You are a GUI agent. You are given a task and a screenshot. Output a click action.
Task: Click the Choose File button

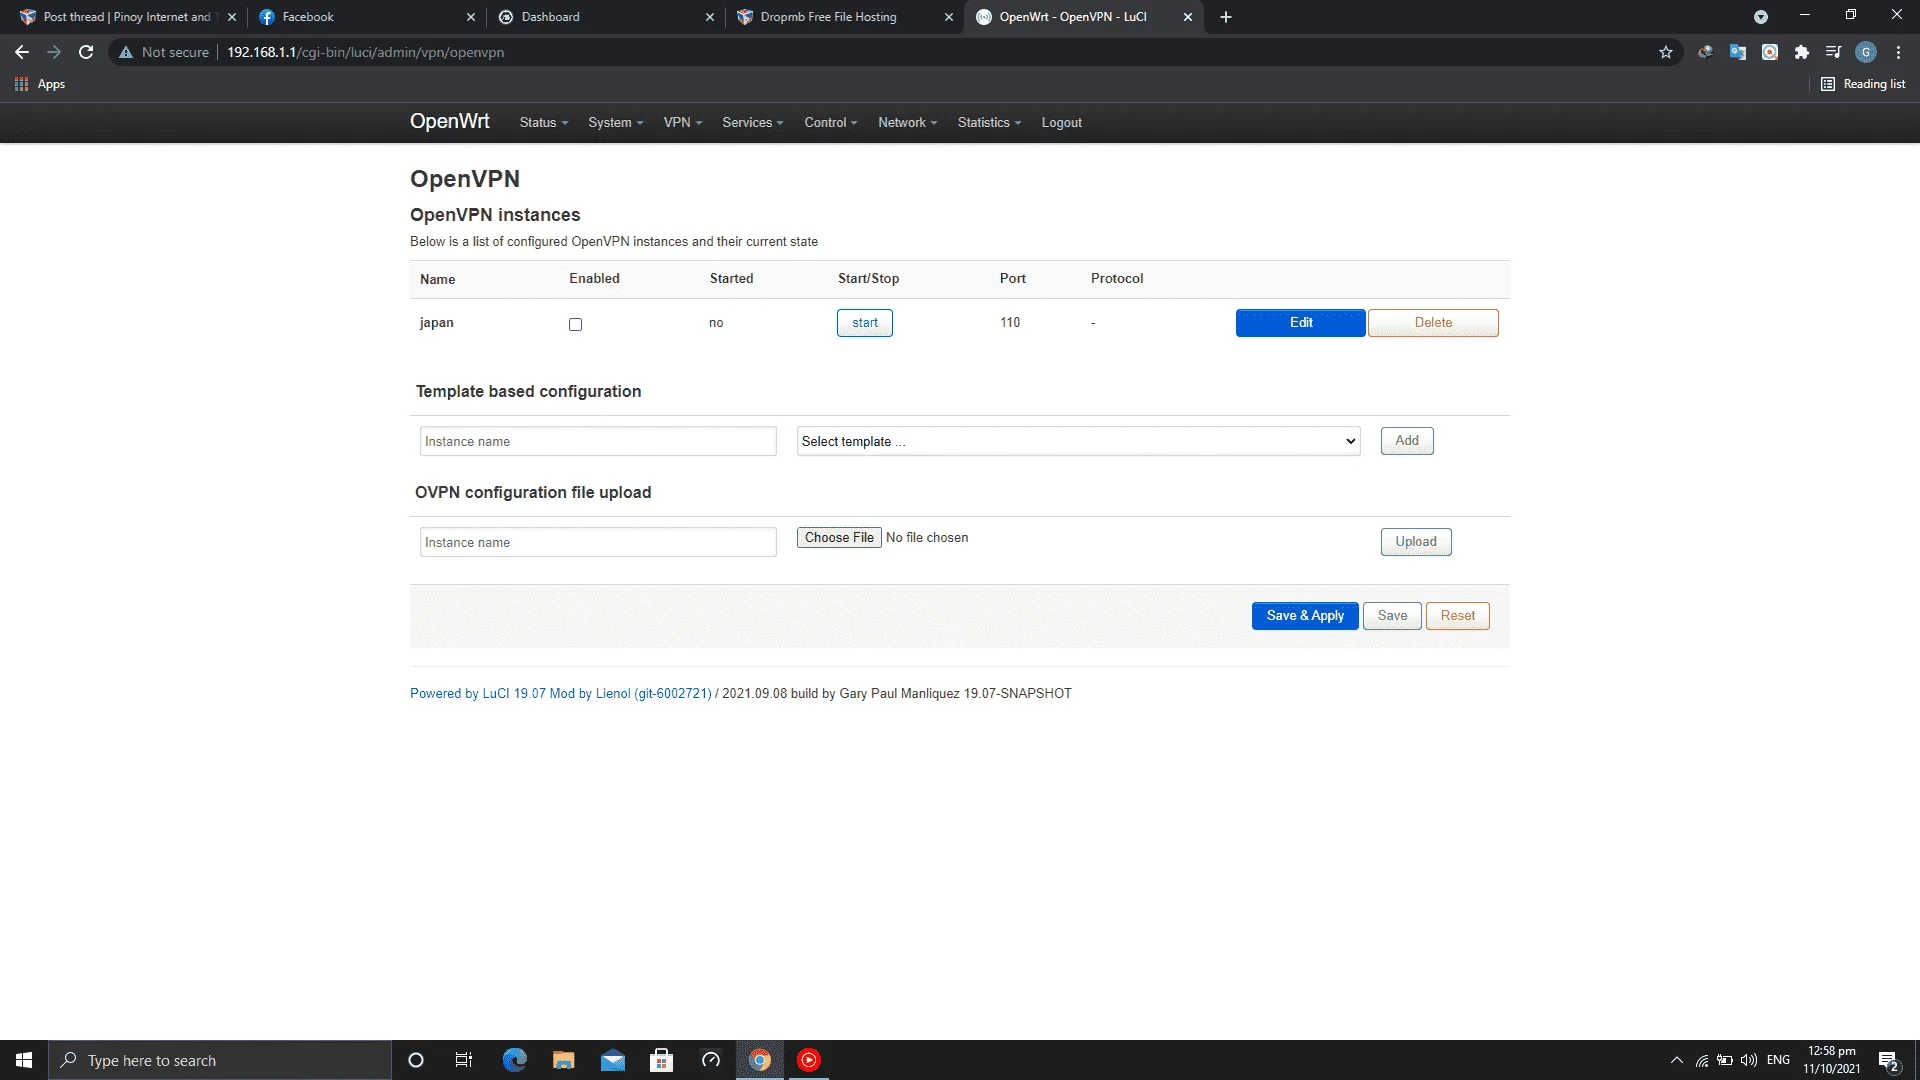(839, 538)
